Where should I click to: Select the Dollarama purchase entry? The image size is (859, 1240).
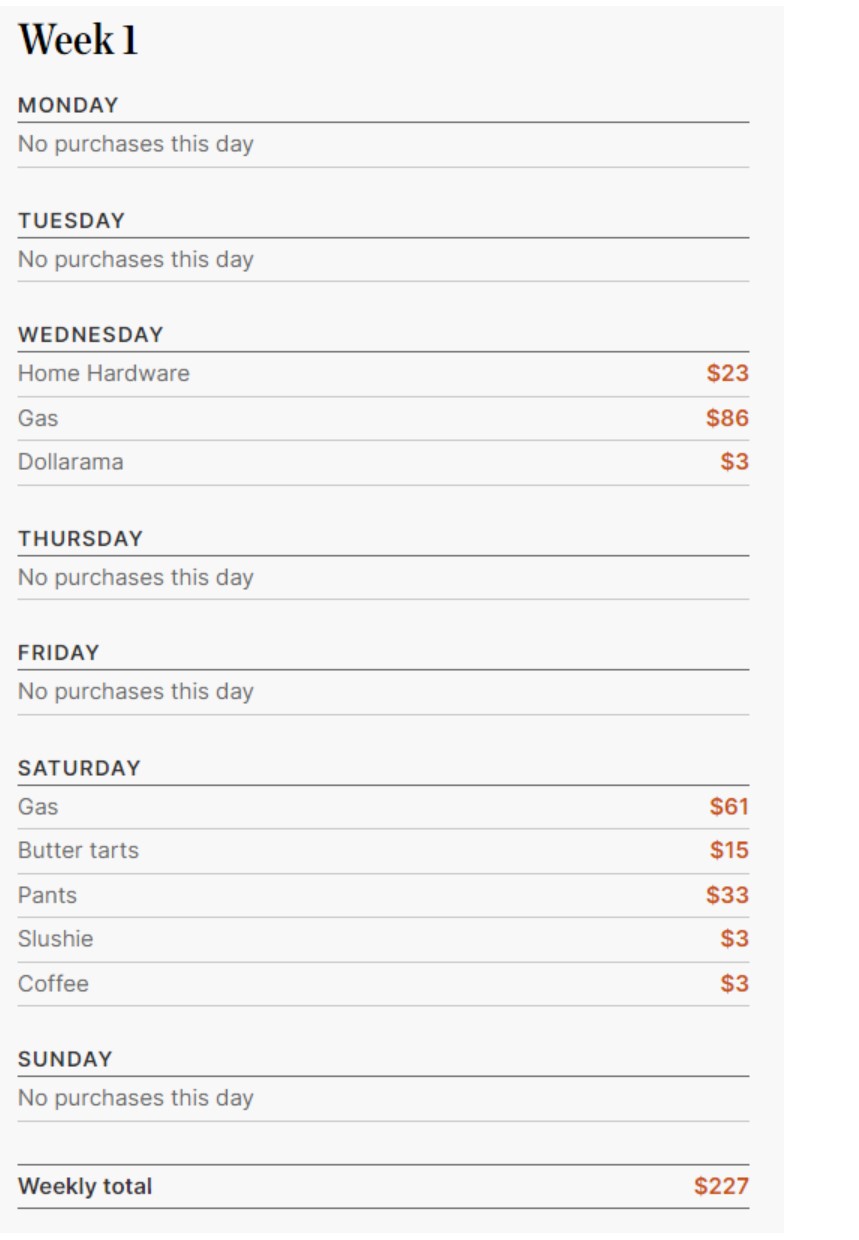(70, 462)
